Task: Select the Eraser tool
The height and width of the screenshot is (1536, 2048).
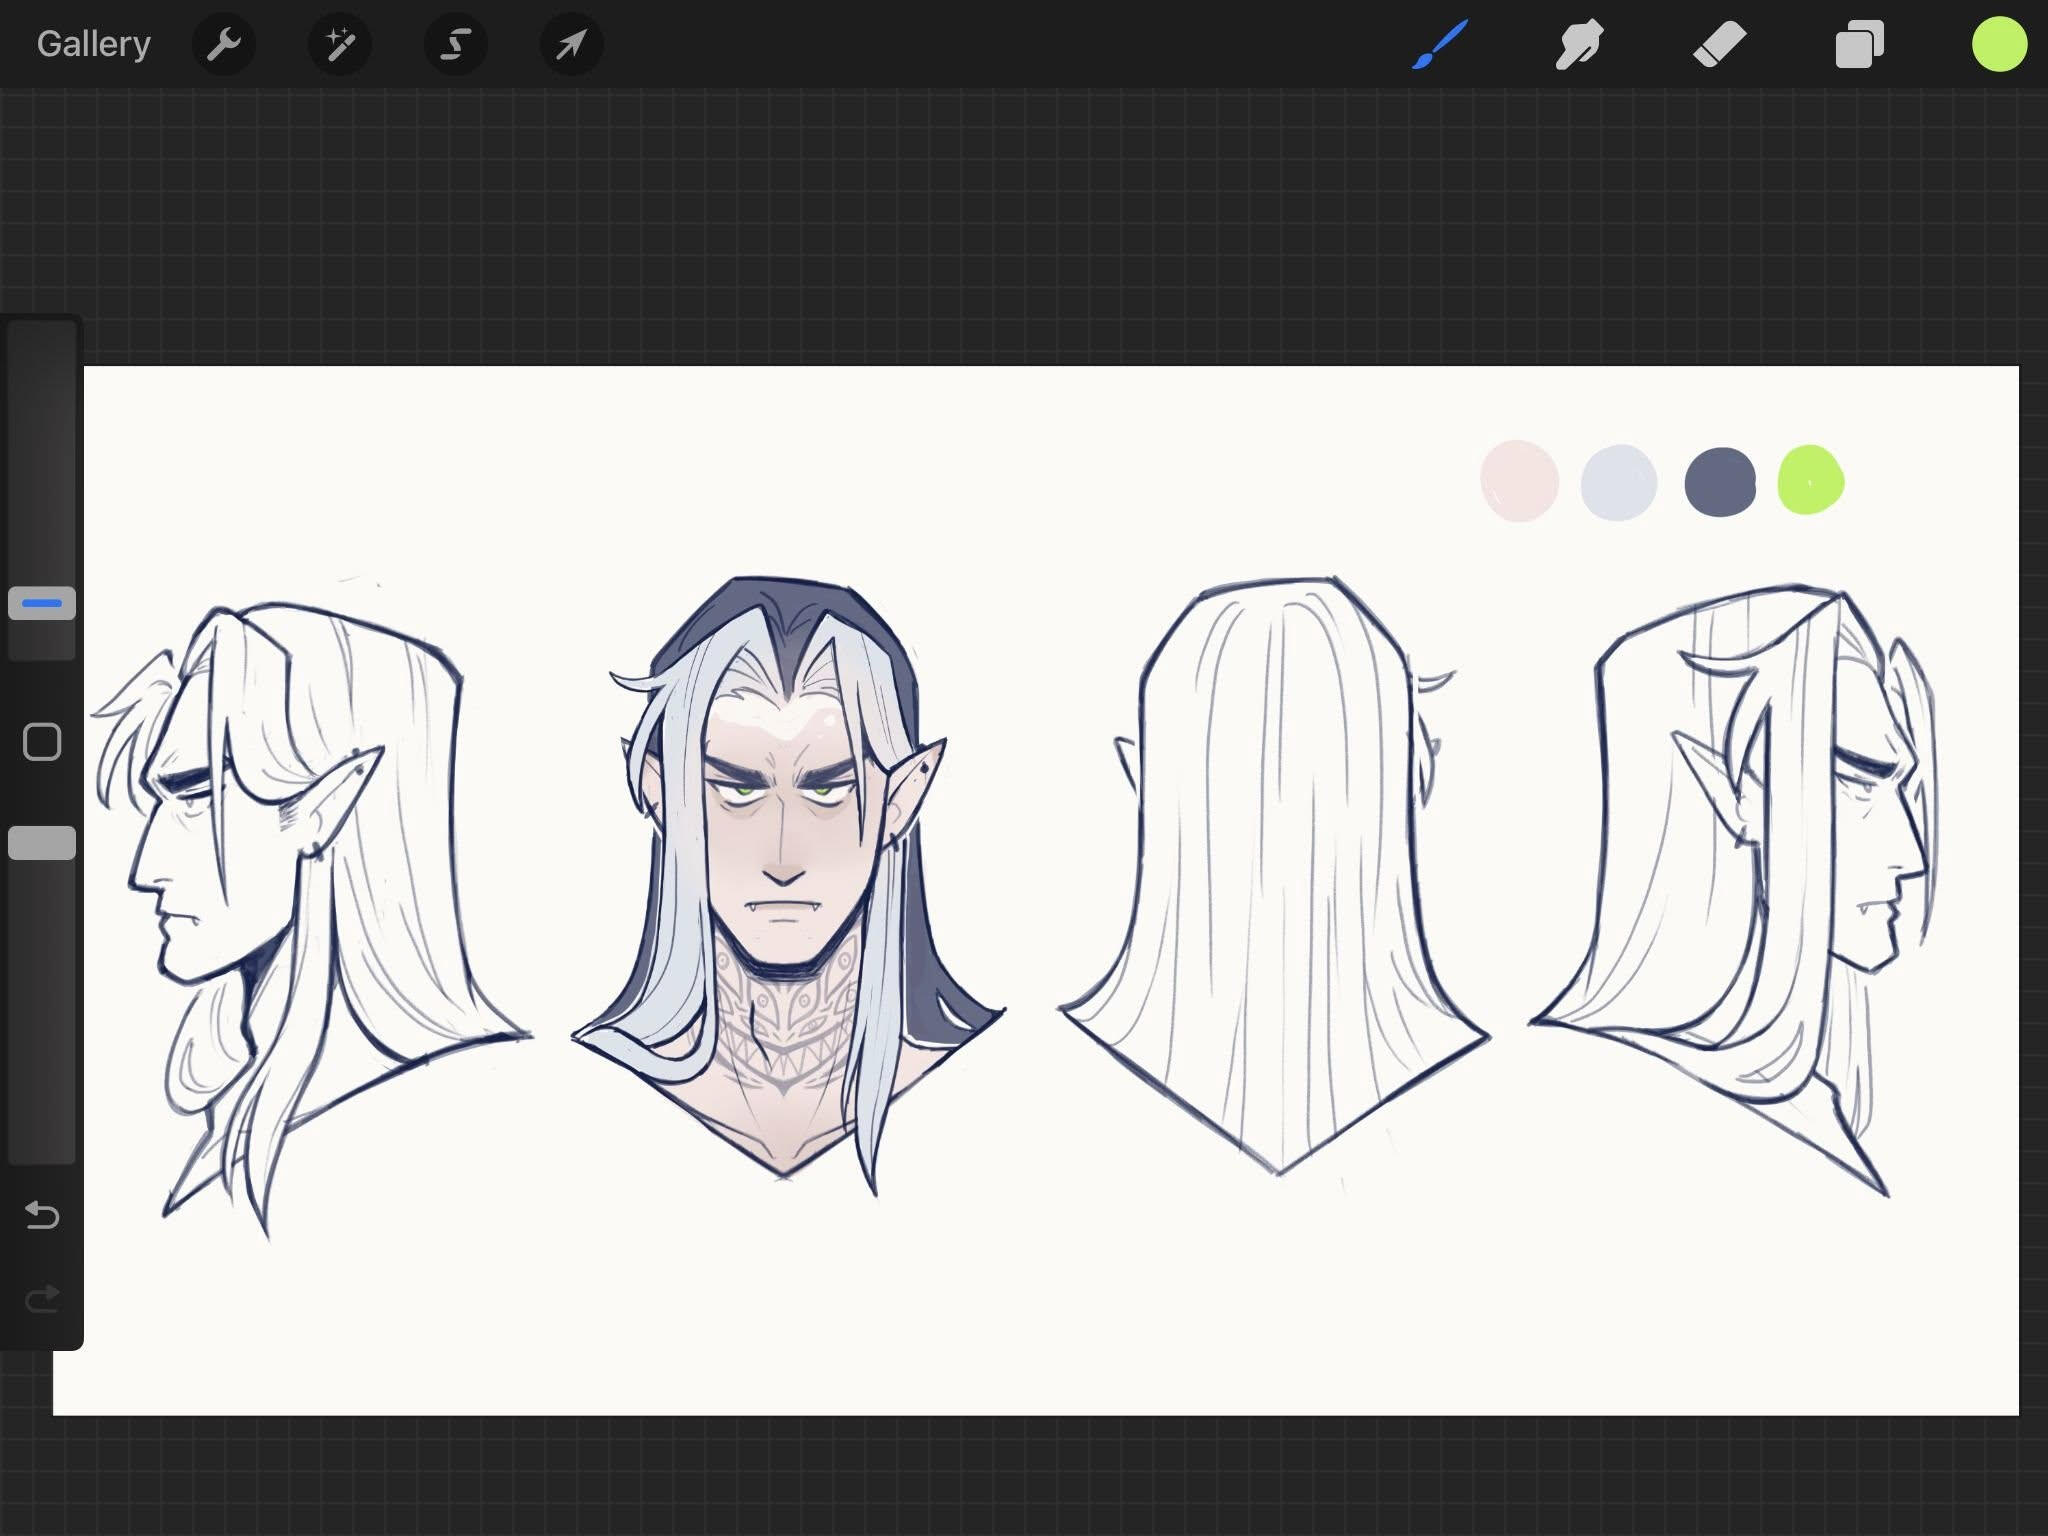Action: pos(1719,44)
